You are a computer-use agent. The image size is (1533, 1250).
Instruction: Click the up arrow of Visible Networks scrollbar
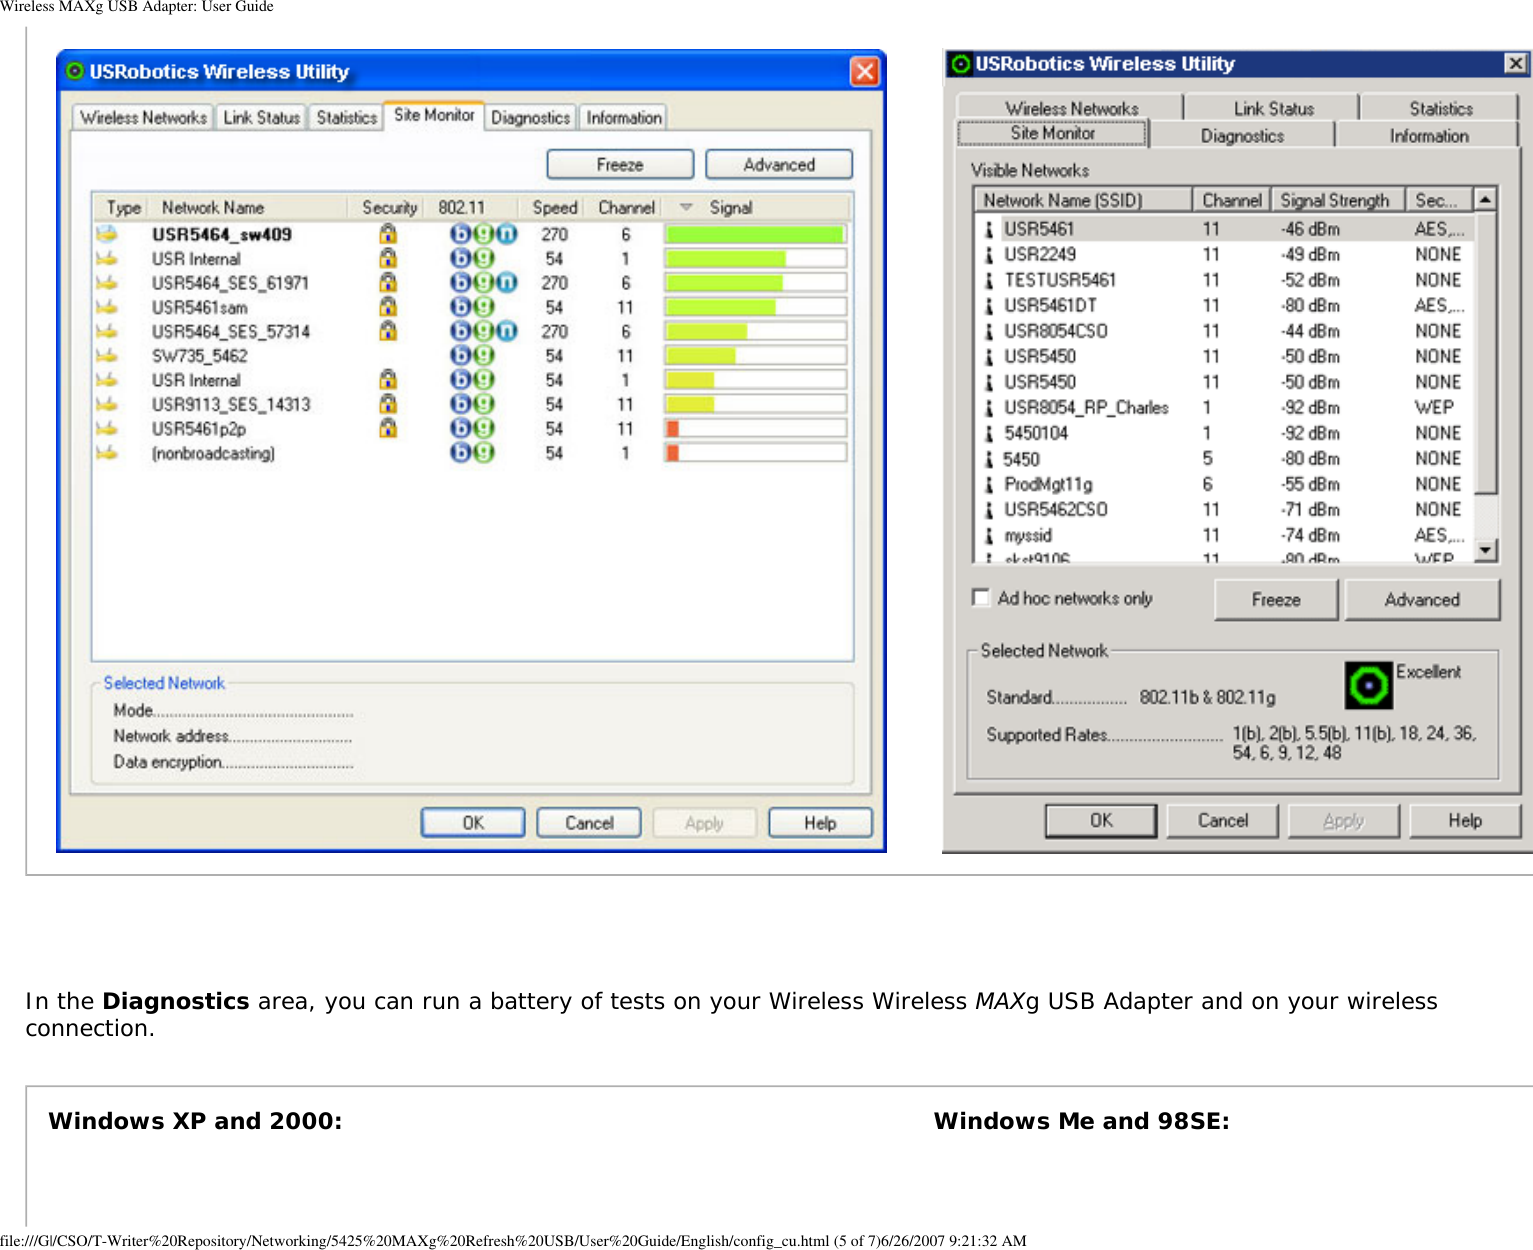click(1486, 199)
